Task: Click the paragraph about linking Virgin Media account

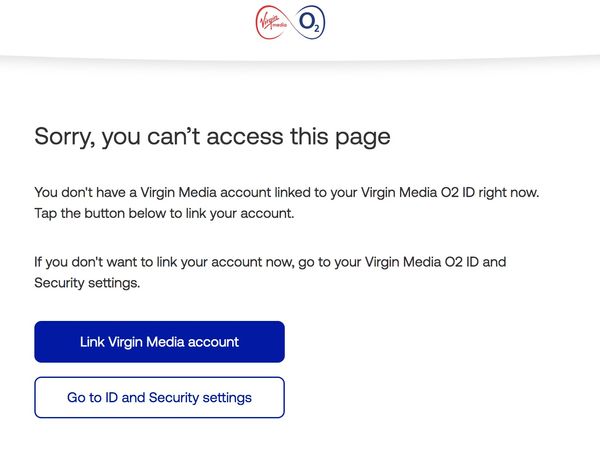Action: click(x=287, y=203)
